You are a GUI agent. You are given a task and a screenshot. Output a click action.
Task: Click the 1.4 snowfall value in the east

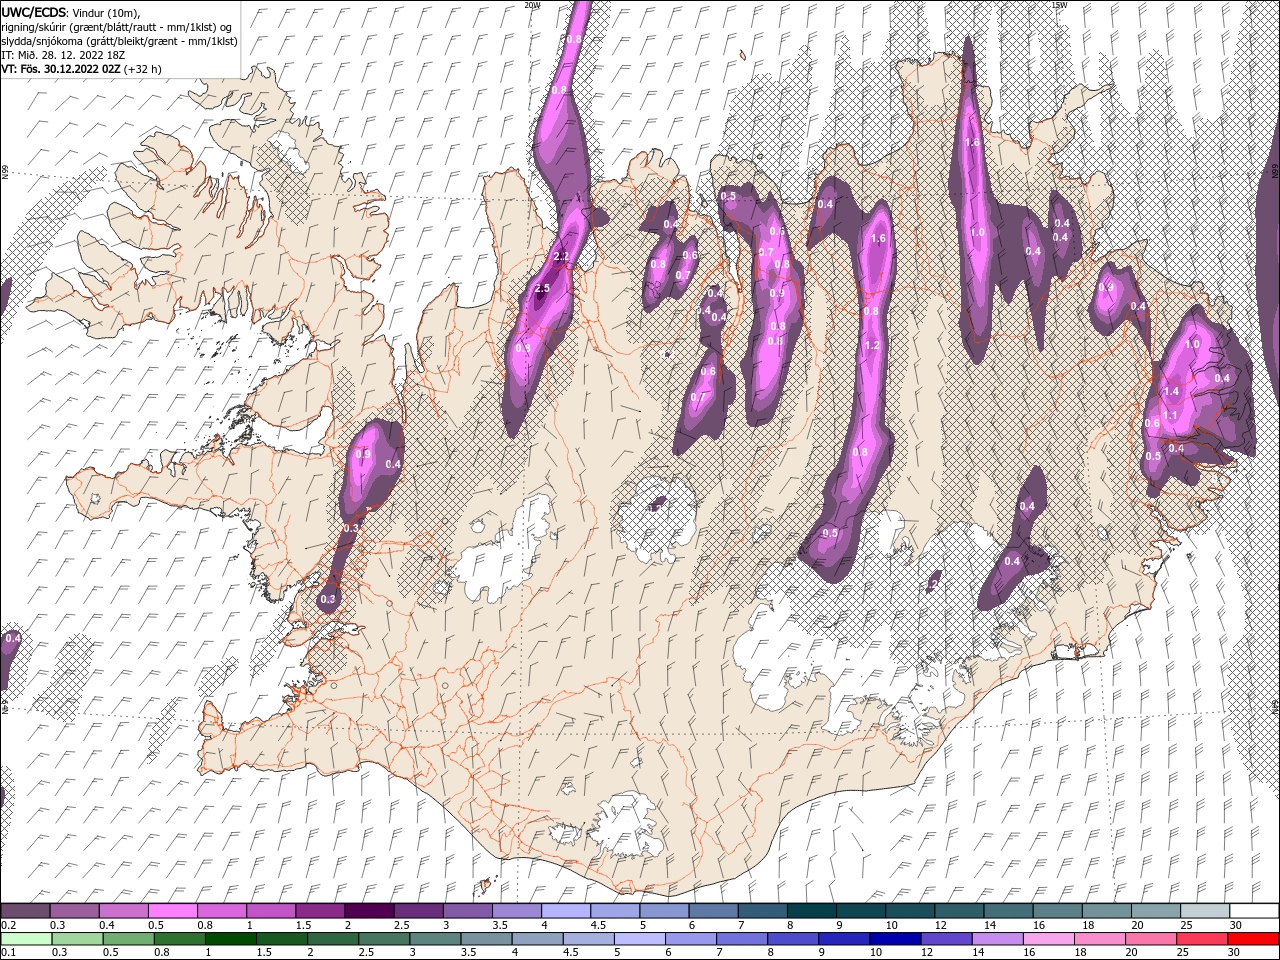pos(1173,391)
